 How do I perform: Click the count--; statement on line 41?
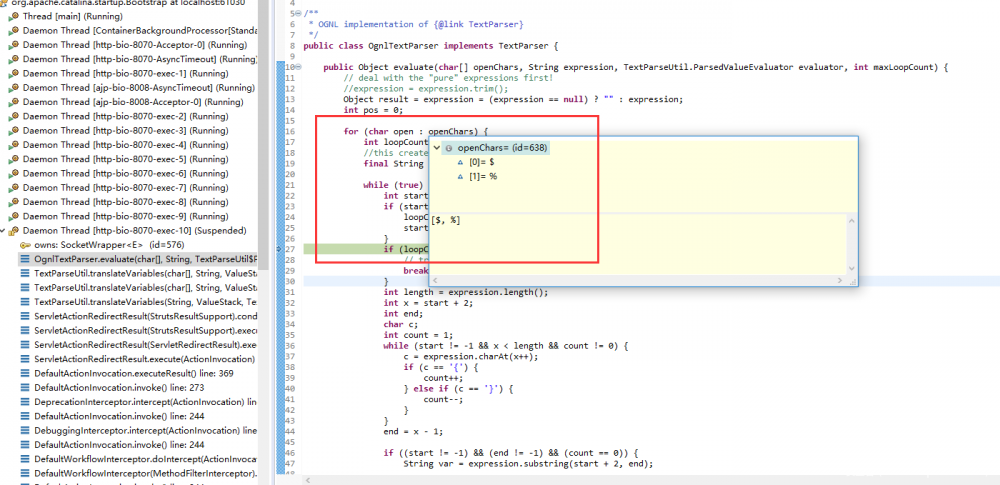tap(443, 399)
